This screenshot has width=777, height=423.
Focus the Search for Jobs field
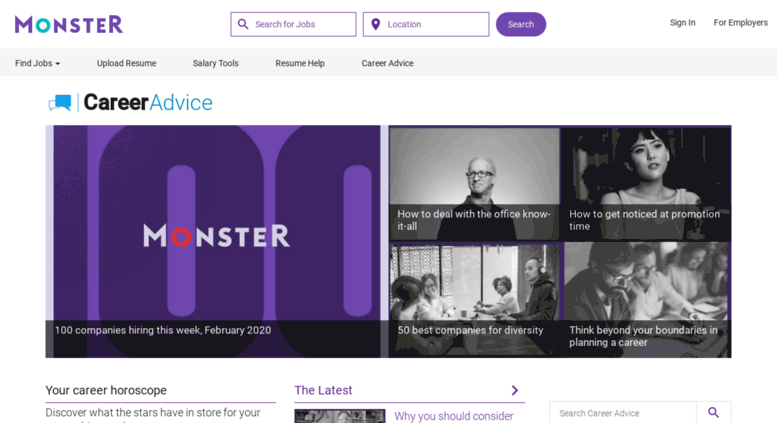point(293,24)
